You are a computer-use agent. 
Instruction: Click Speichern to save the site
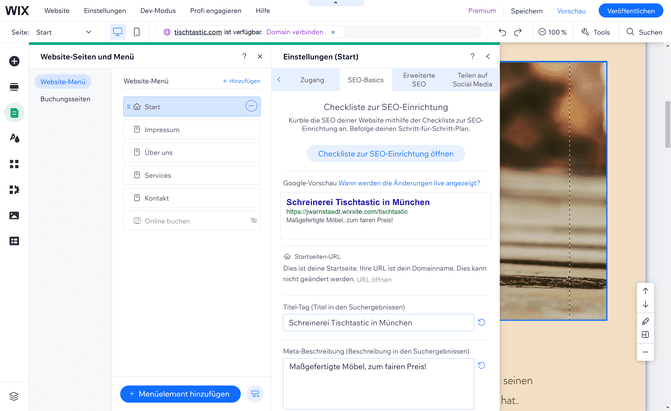tap(526, 11)
